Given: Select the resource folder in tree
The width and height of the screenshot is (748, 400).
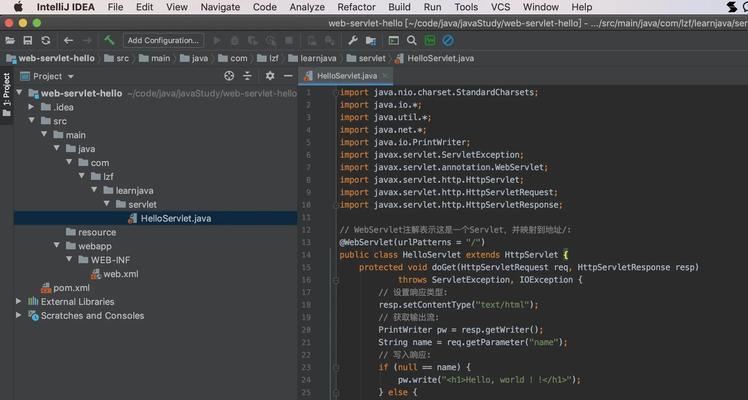Looking at the screenshot, I should (91, 232).
